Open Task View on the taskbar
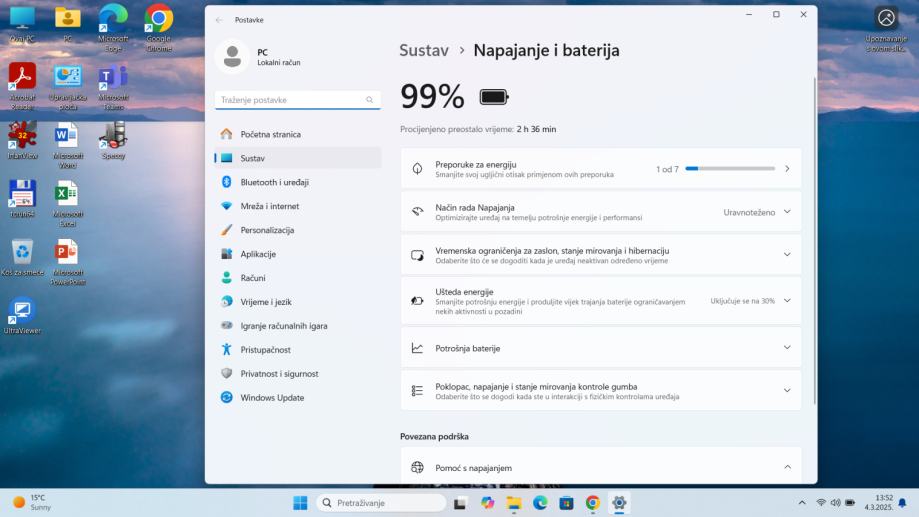This screenshot has width=919, height=517. tap(460, 503)
